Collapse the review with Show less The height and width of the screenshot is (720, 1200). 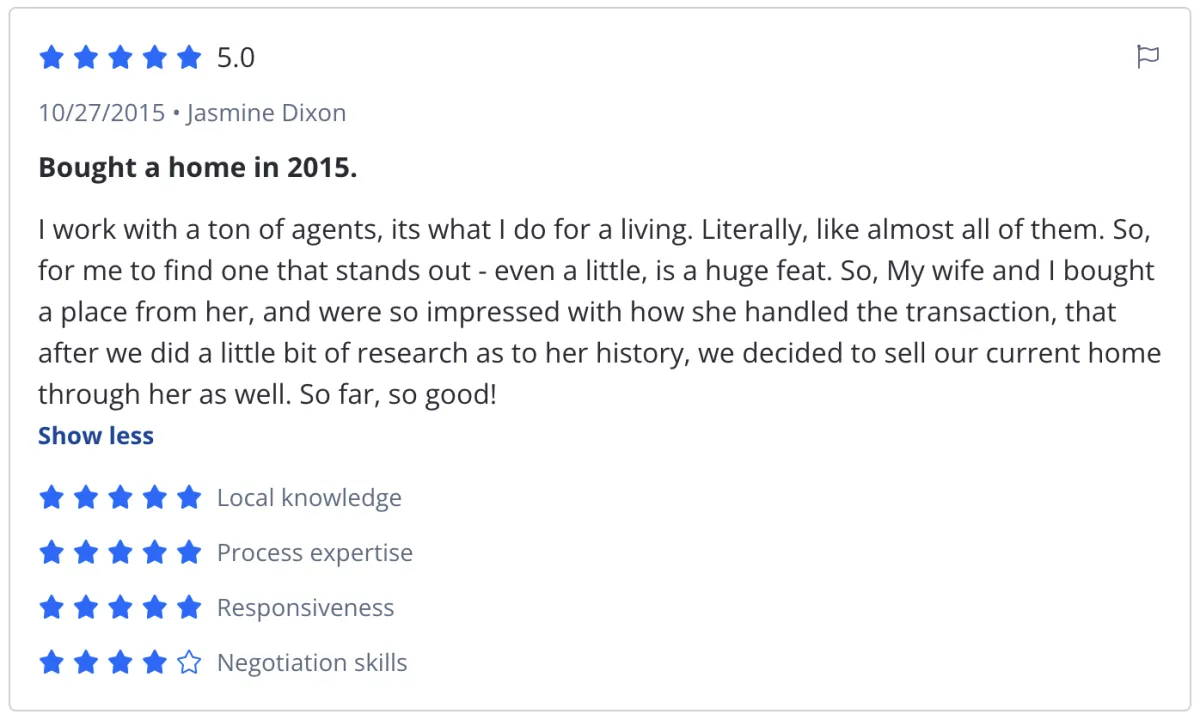pyautogui.click(x=96, y=436)
